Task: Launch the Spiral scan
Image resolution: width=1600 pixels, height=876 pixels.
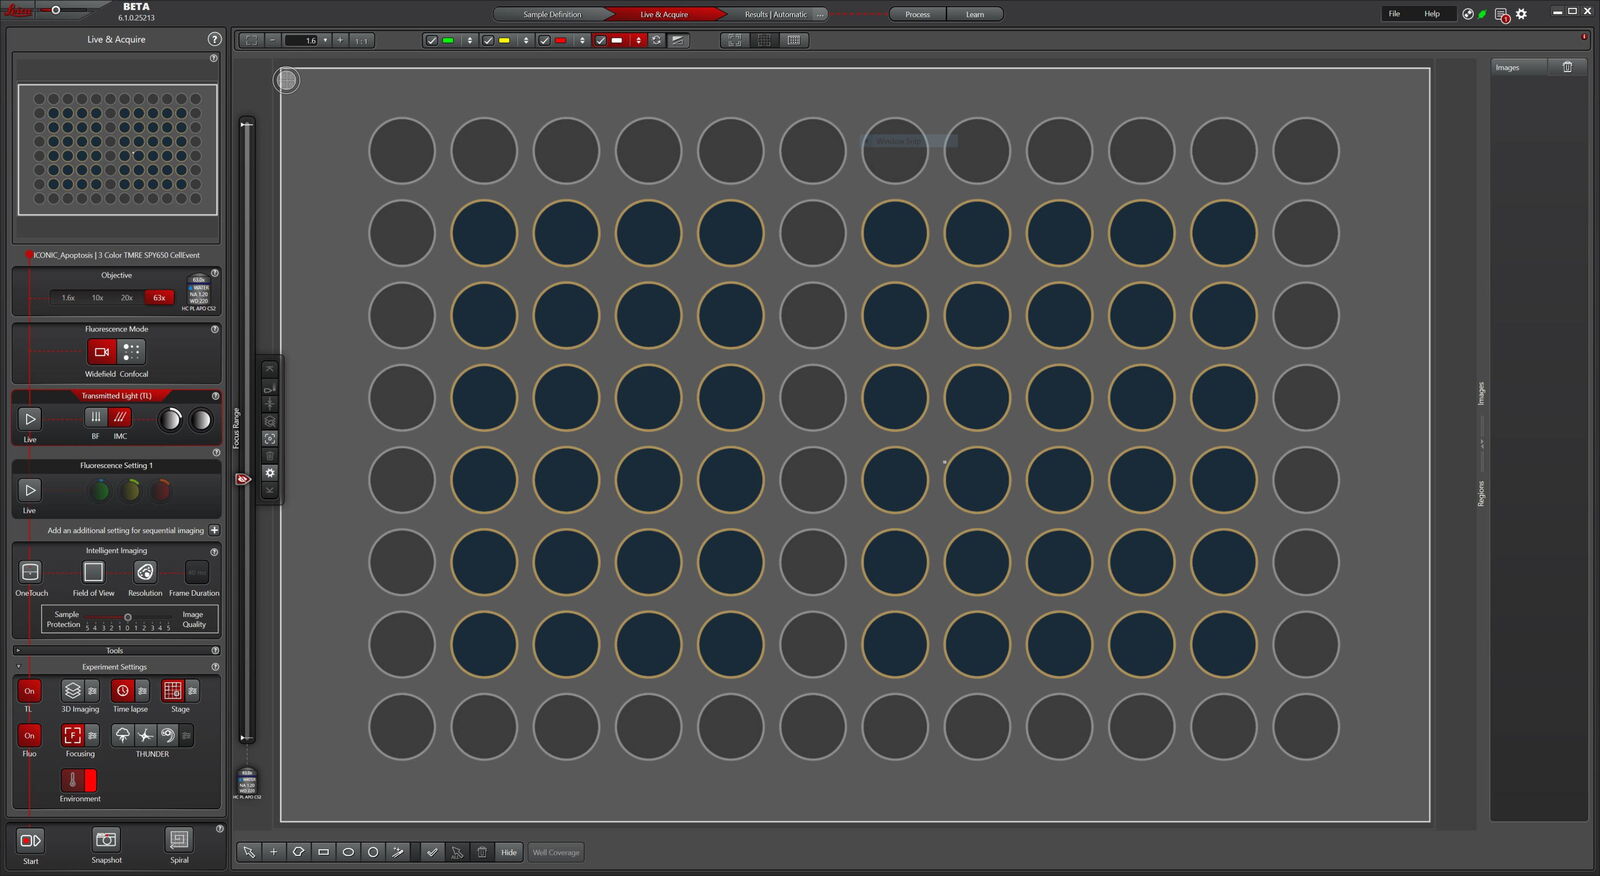Action: click(x=179, y=839)
